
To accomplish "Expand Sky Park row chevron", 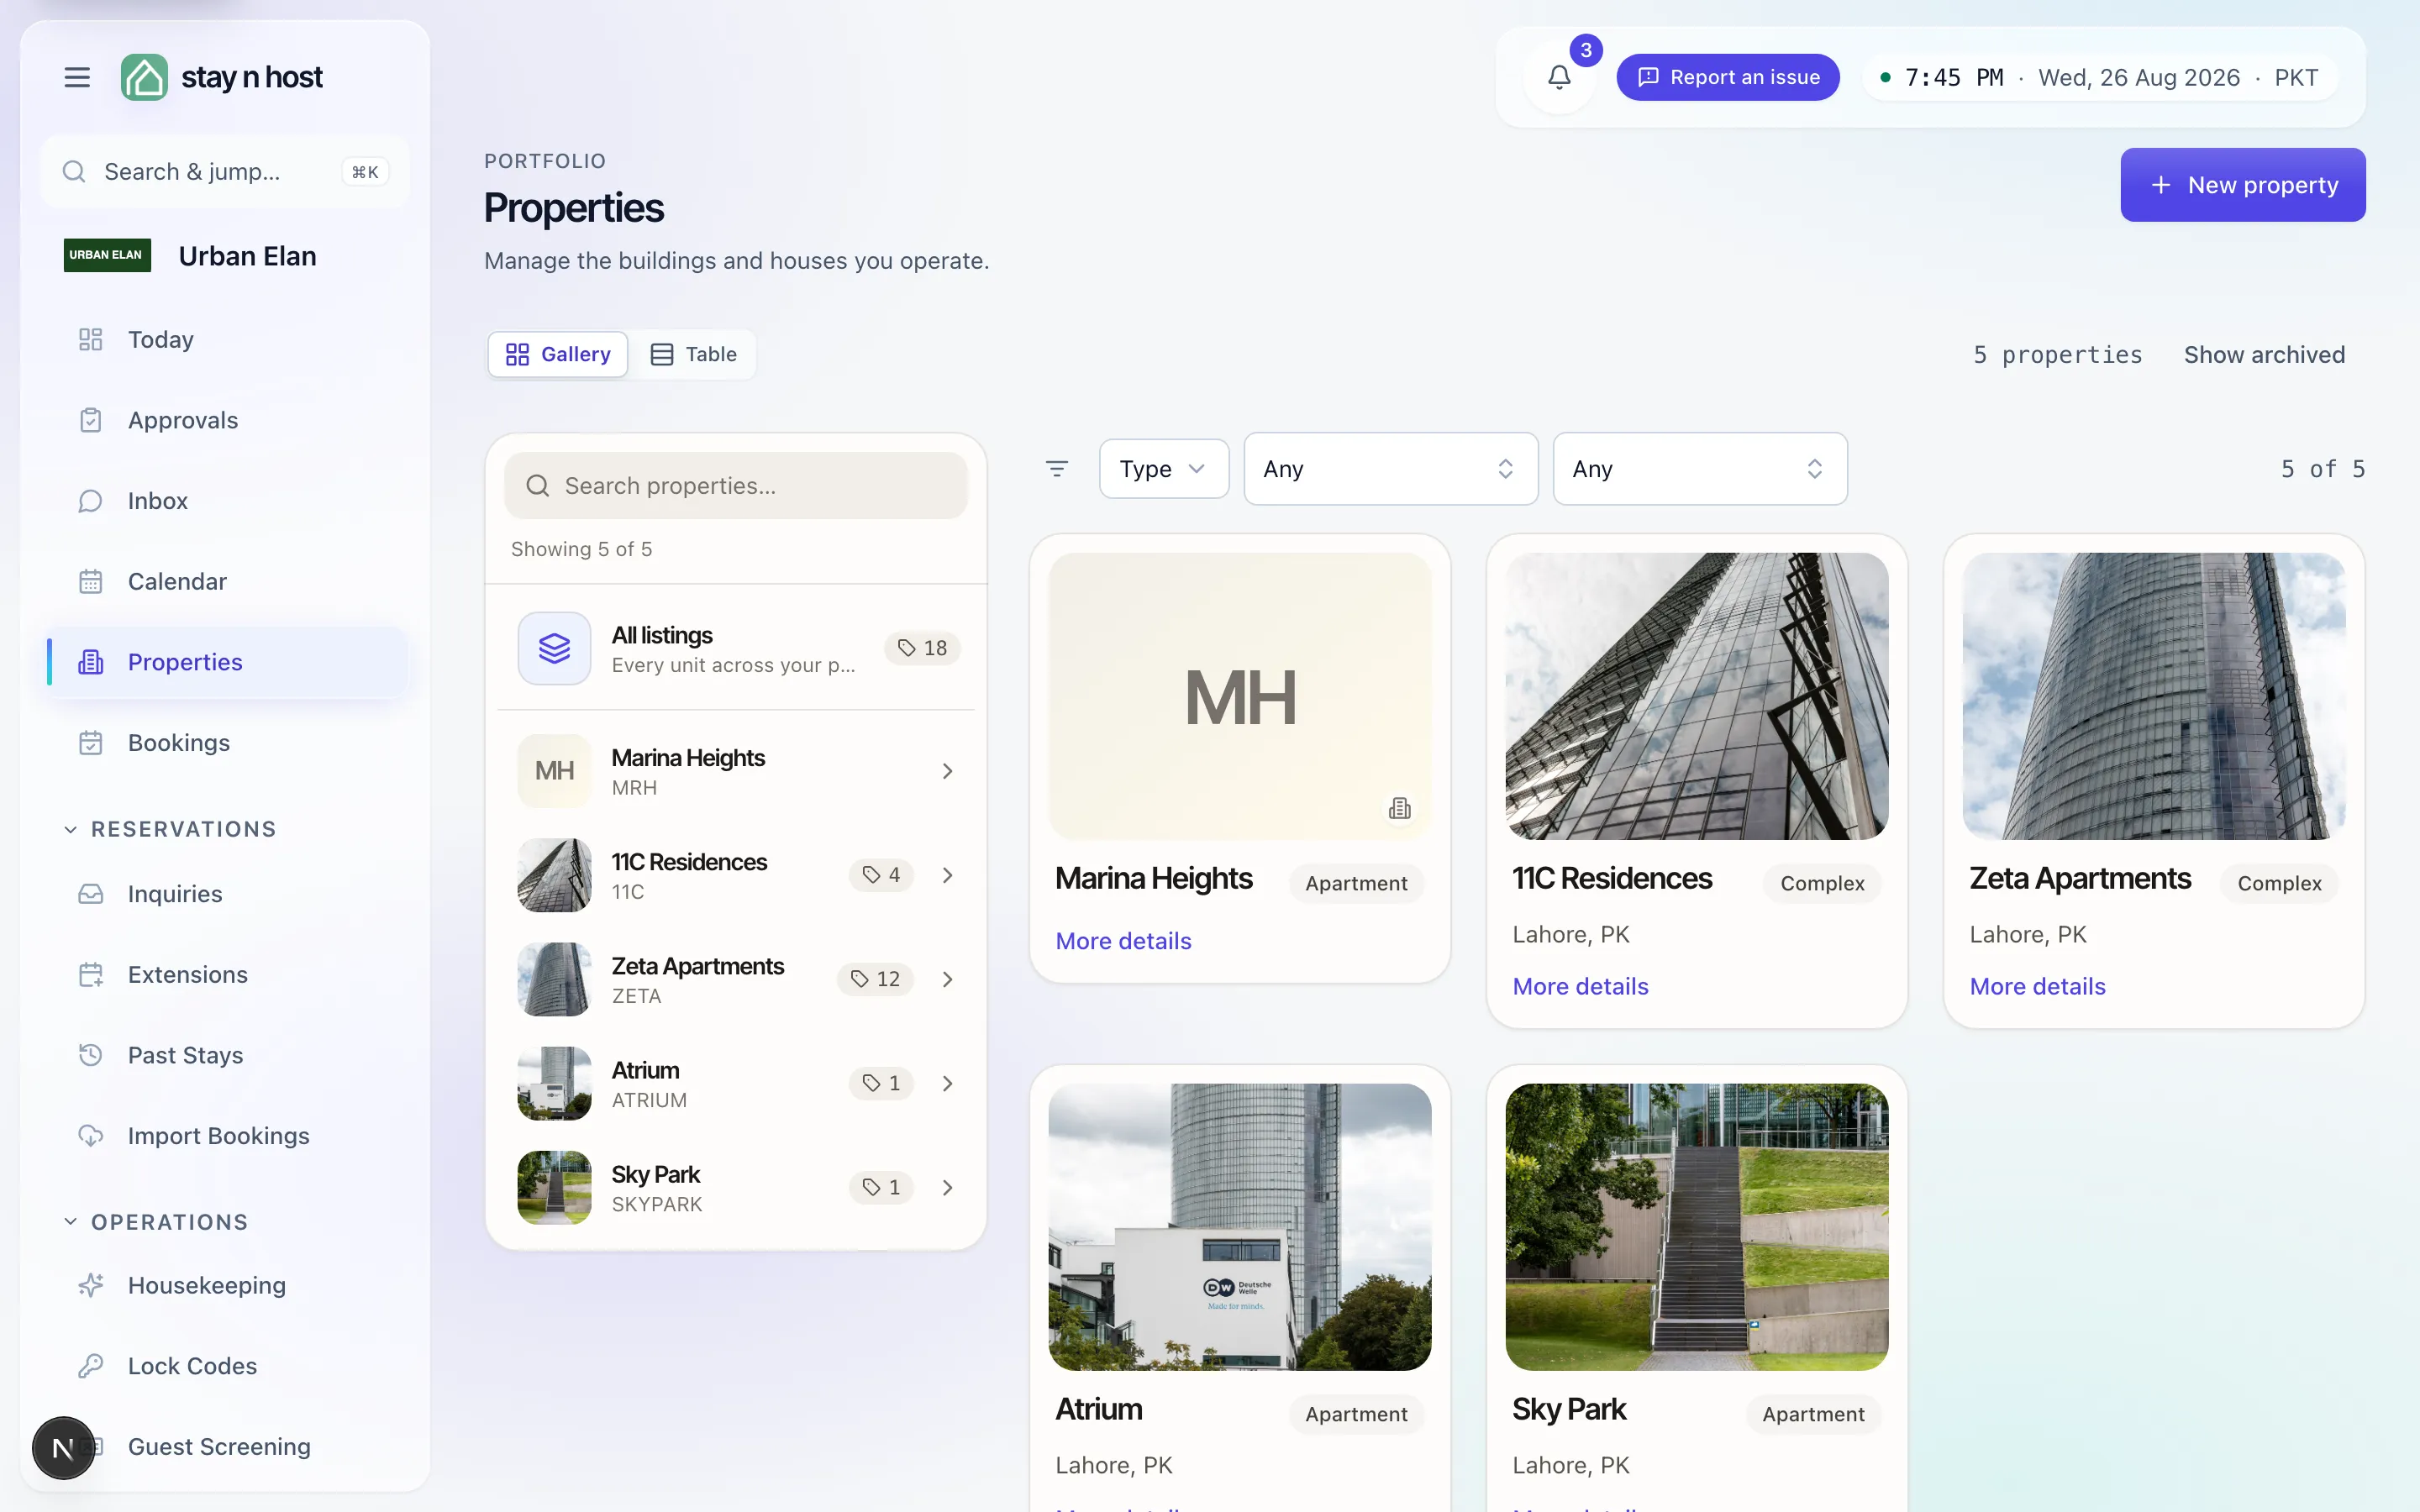I will tap(947, 1187).
